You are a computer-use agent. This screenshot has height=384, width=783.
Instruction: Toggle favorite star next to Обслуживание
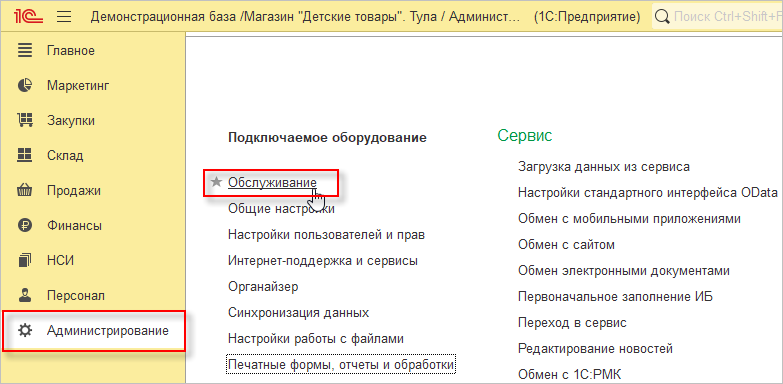(216, 182)
